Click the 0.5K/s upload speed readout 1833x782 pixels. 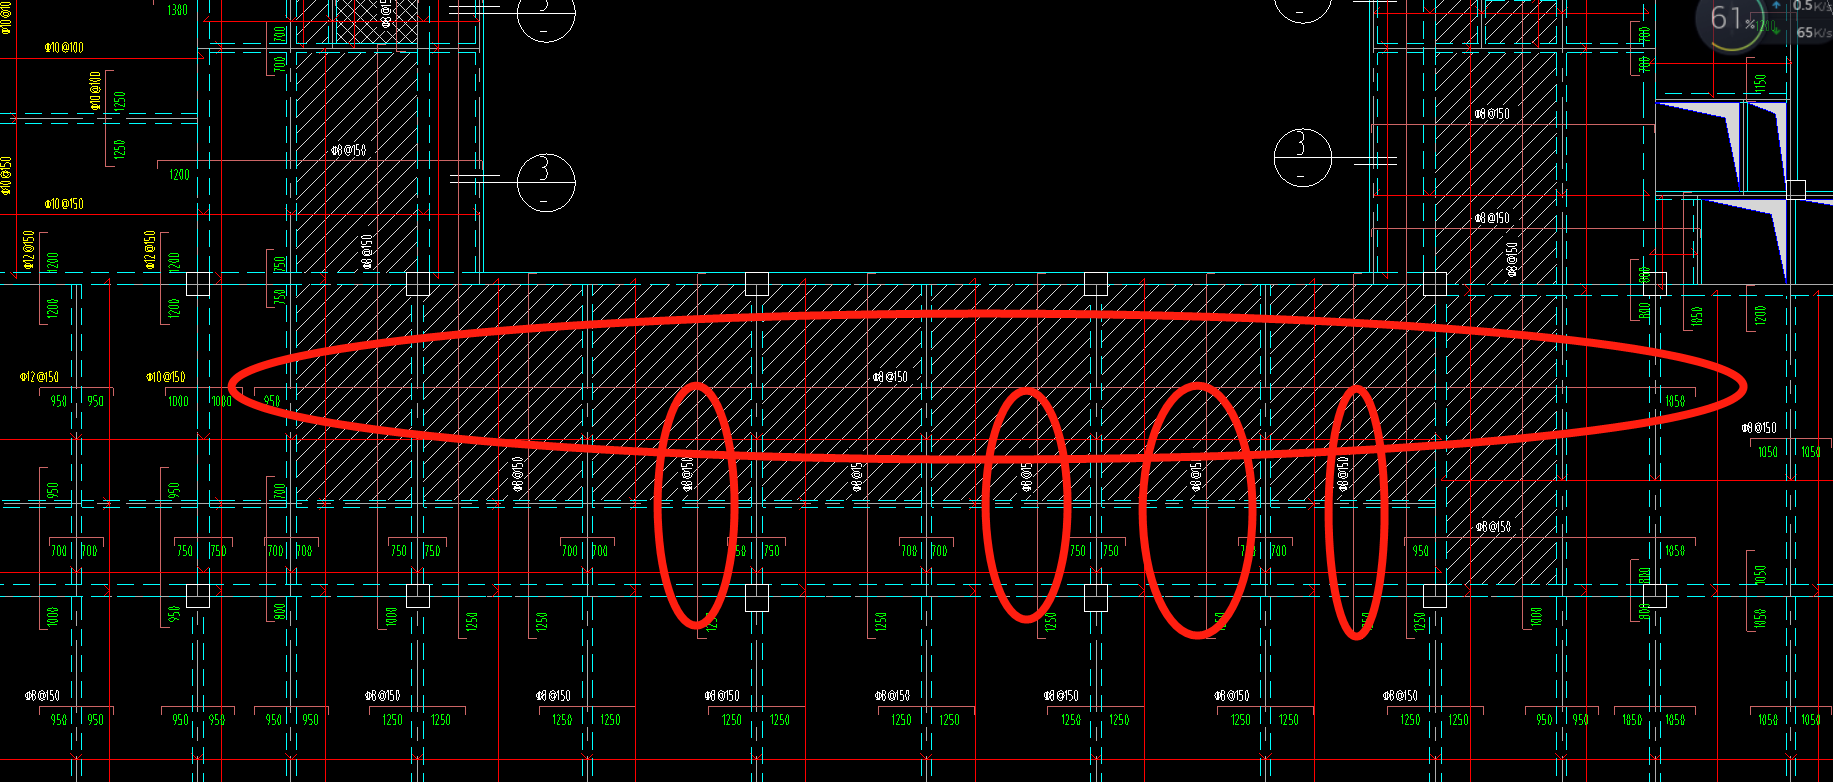[1812, 6]
